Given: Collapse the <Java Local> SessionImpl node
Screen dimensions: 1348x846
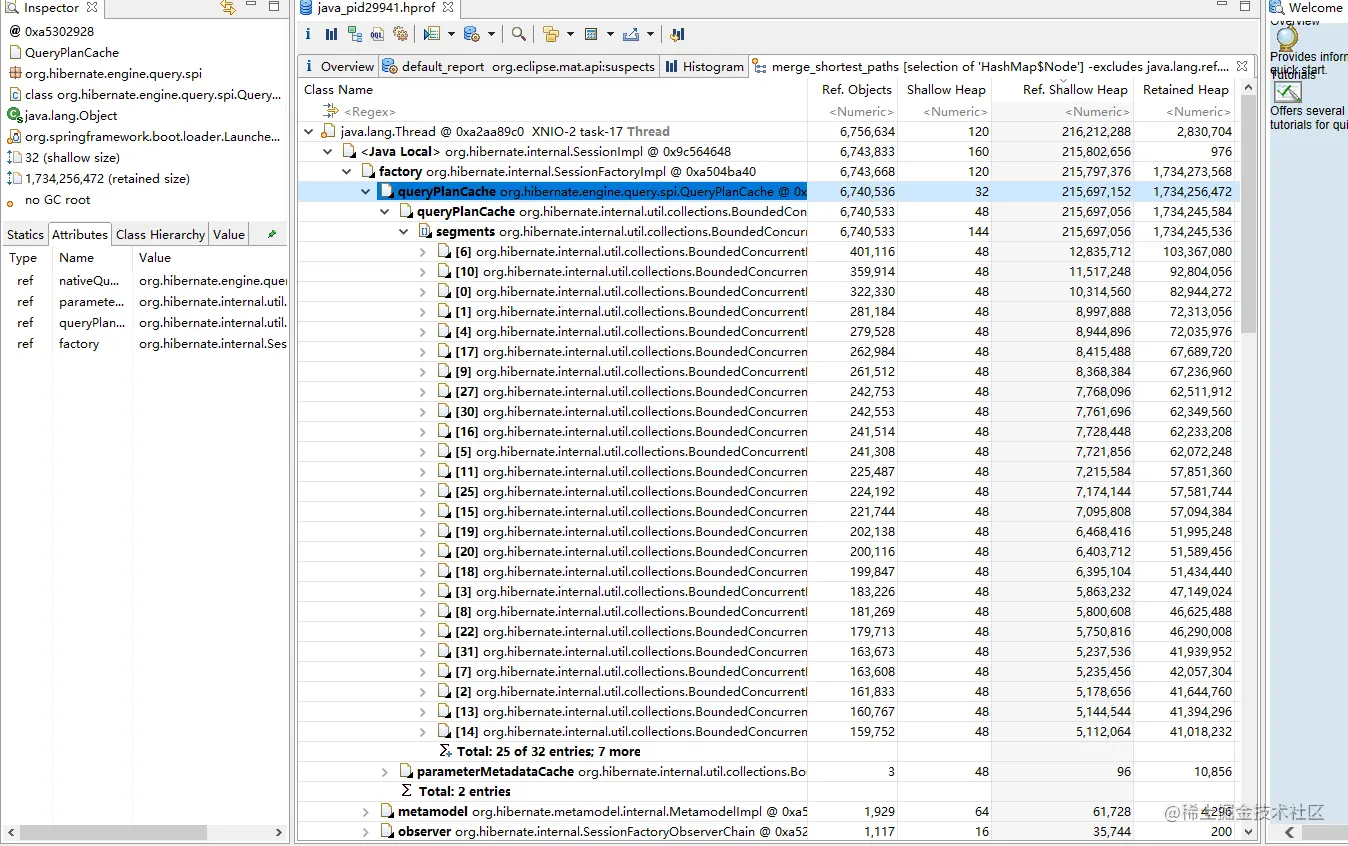Looking at the screenshot, I should coord(328,151).
